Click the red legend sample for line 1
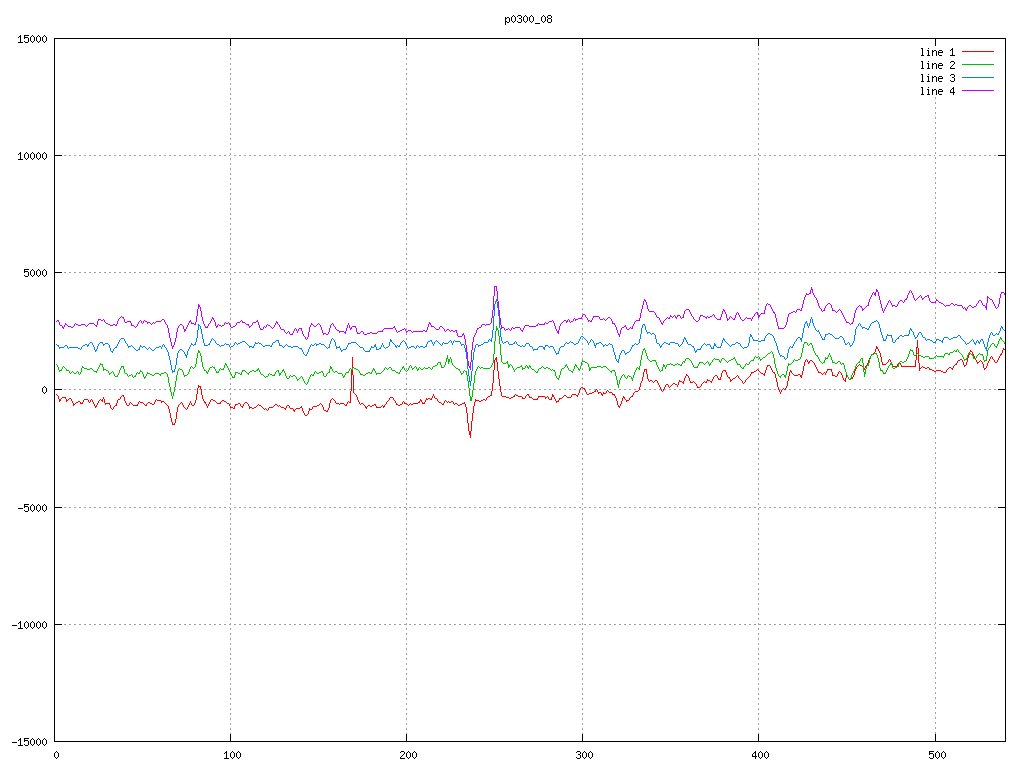This screenshot has width=1024, height=768. click(x=978, y=52)
